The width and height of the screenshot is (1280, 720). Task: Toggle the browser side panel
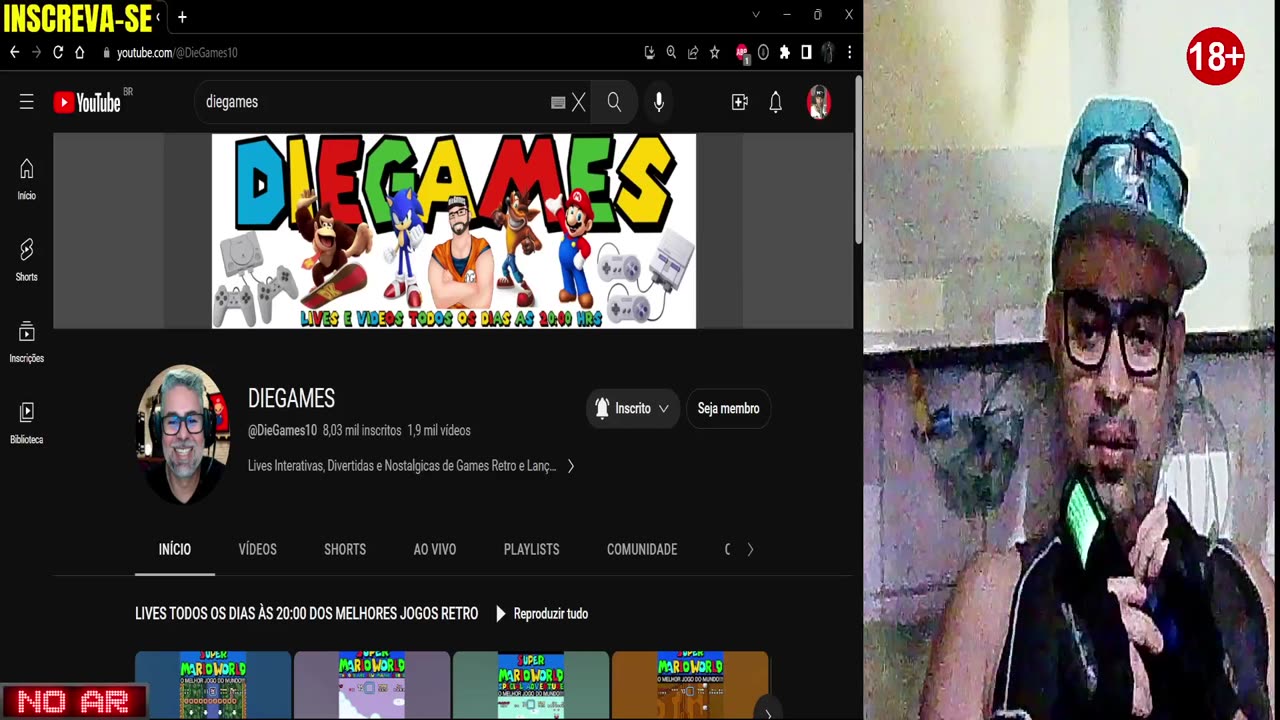point(806,52)
